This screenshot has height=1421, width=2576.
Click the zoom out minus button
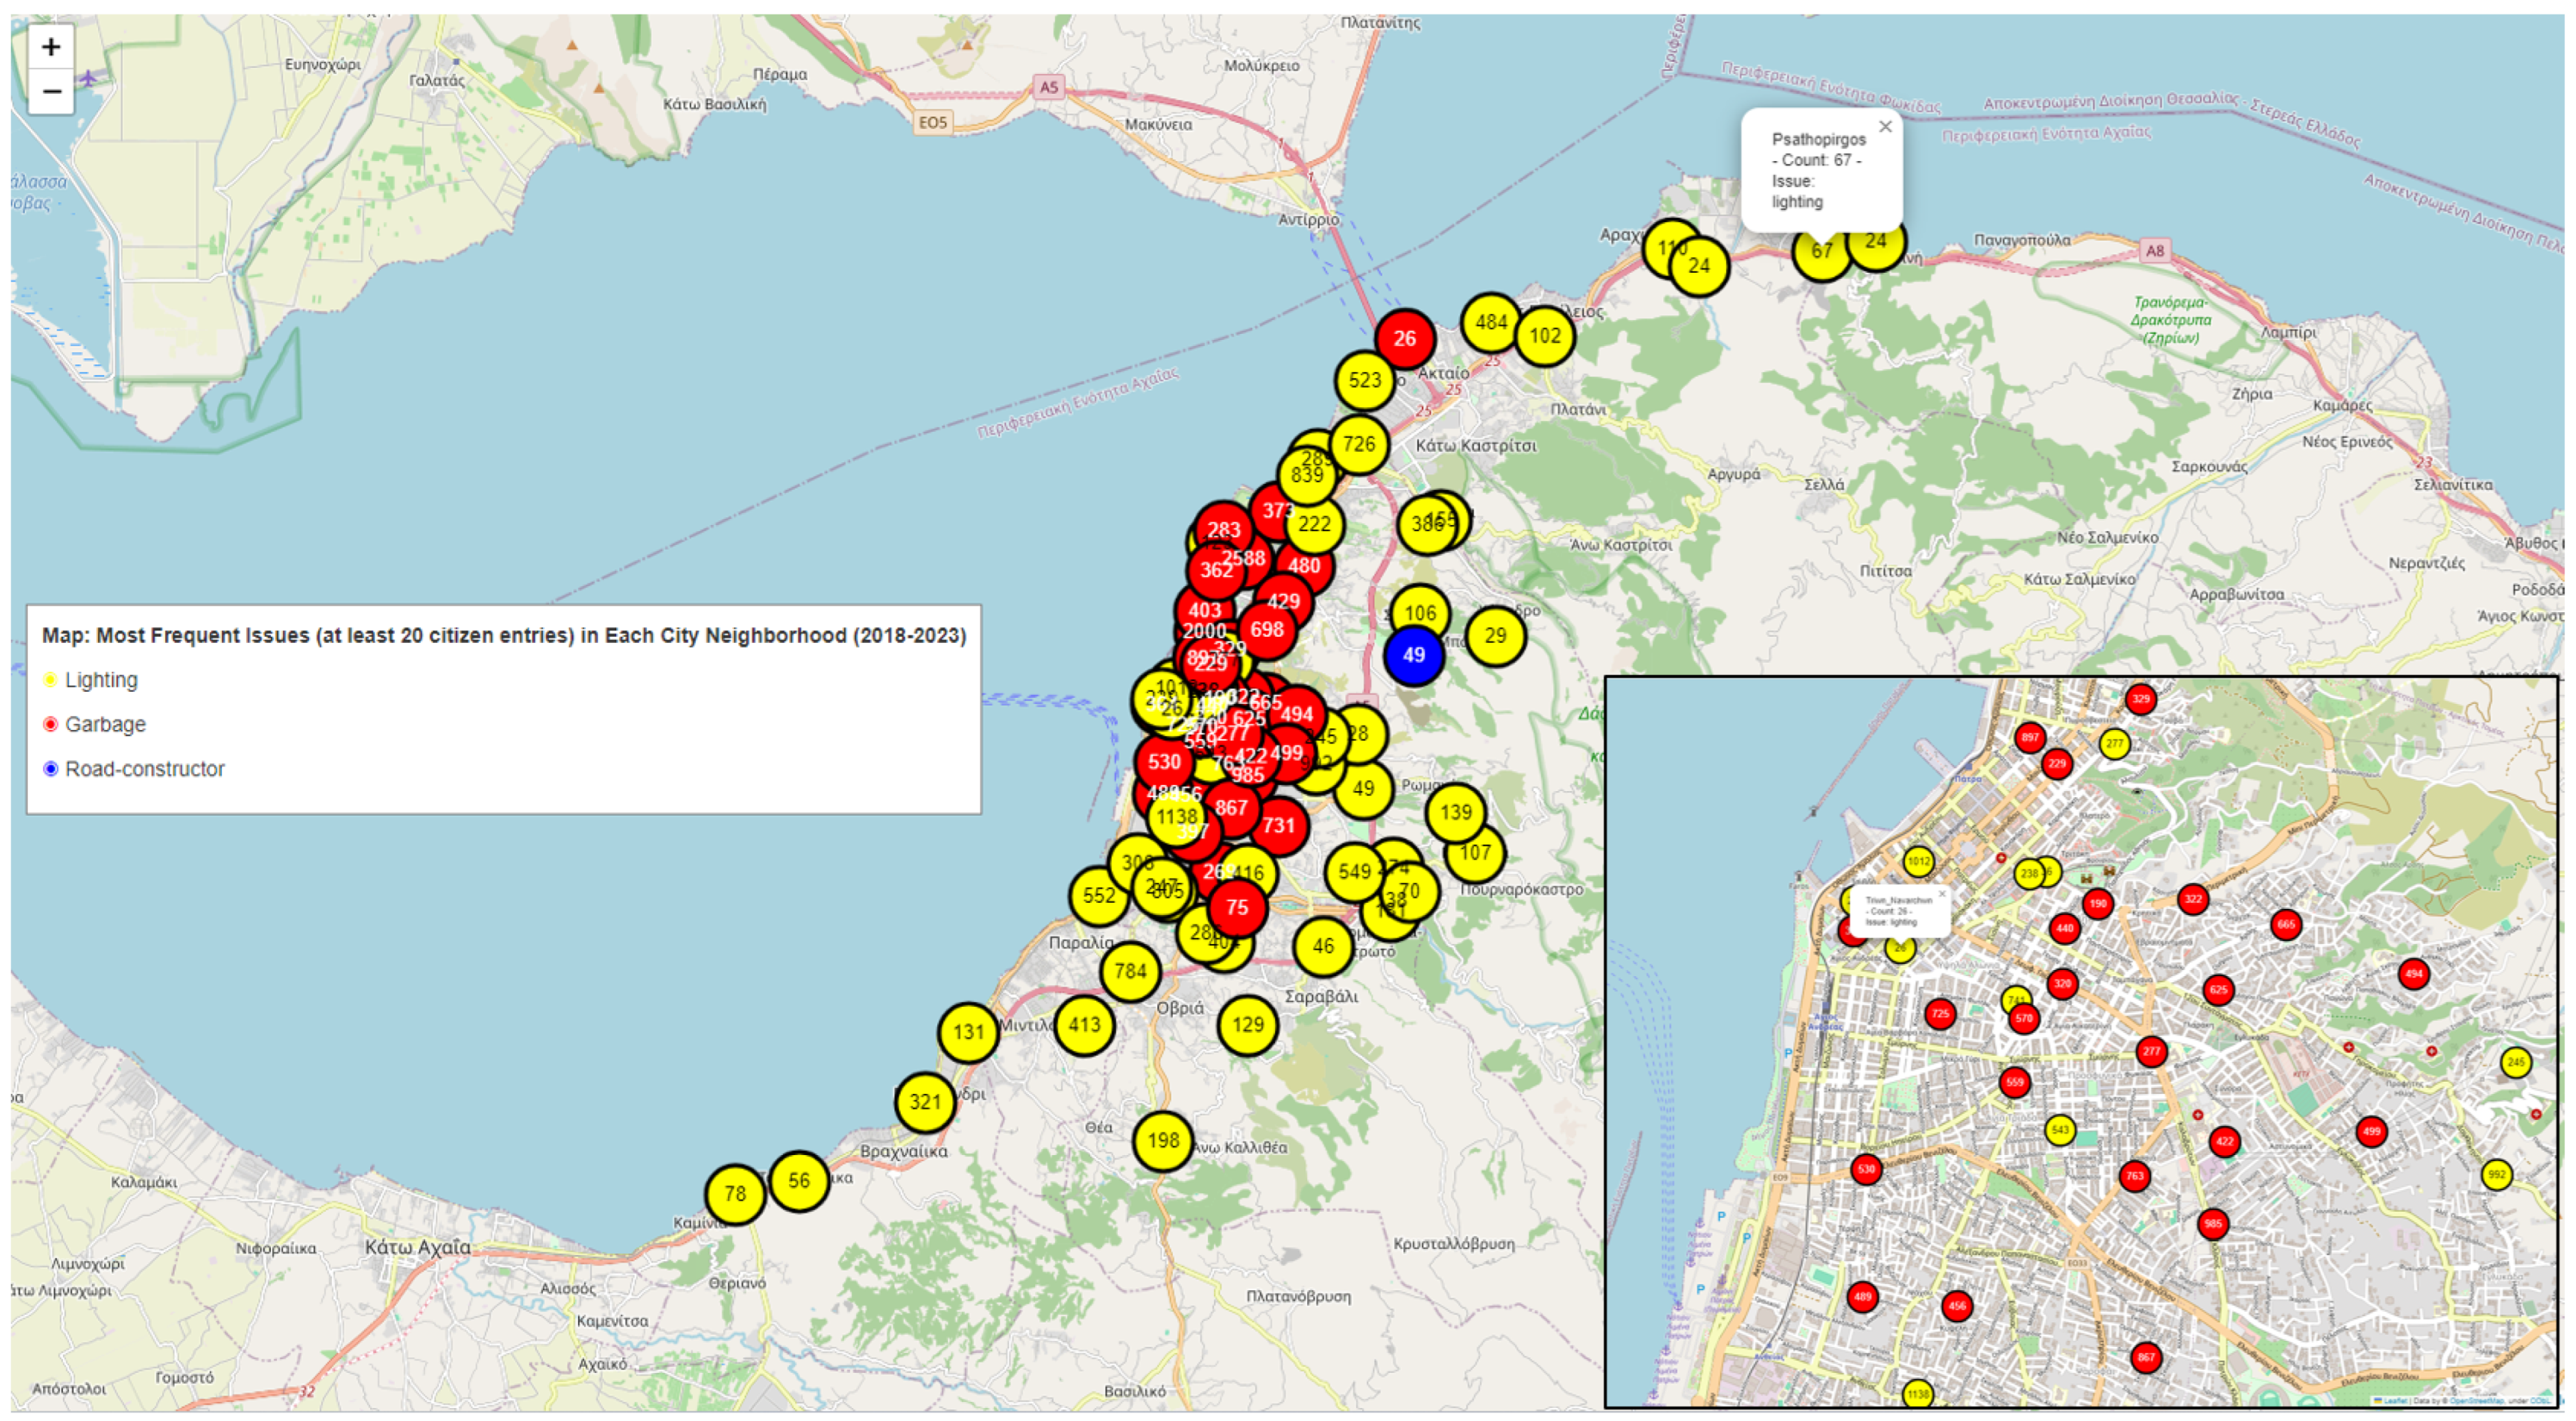point(51,92)
